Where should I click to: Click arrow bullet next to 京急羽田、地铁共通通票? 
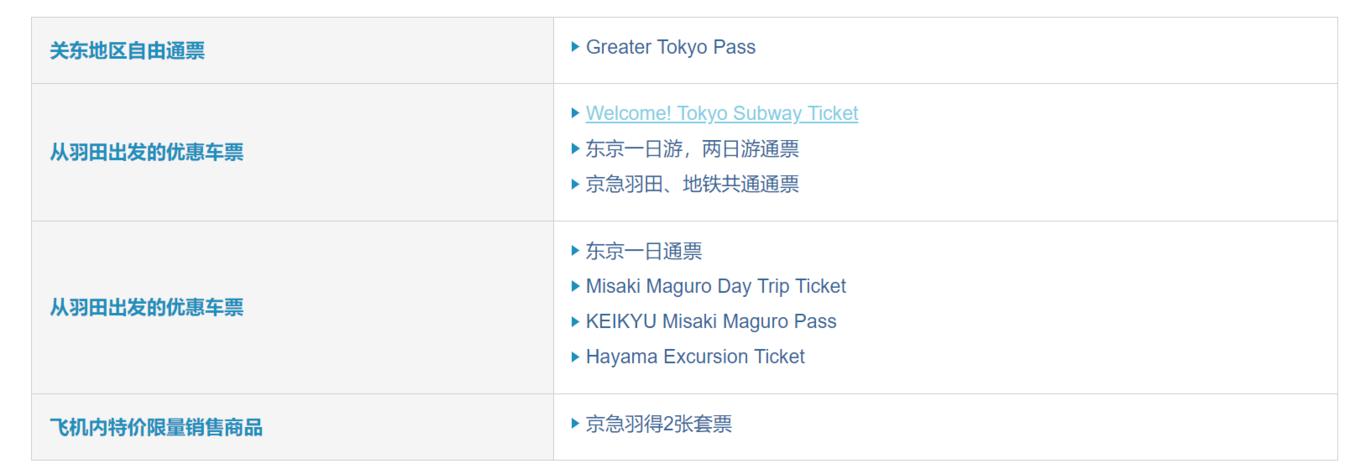pyautogui.click(x=575, y=183)
